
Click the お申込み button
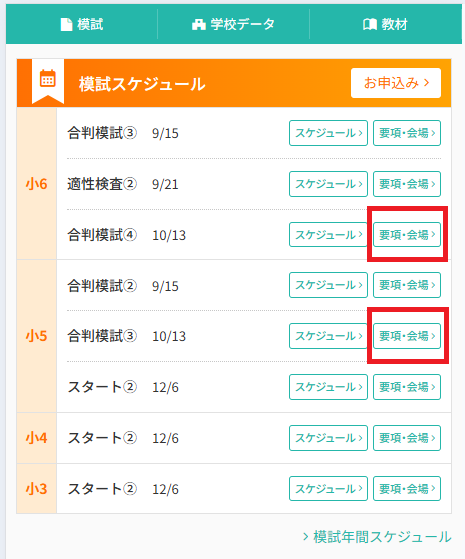click(396, 83)
